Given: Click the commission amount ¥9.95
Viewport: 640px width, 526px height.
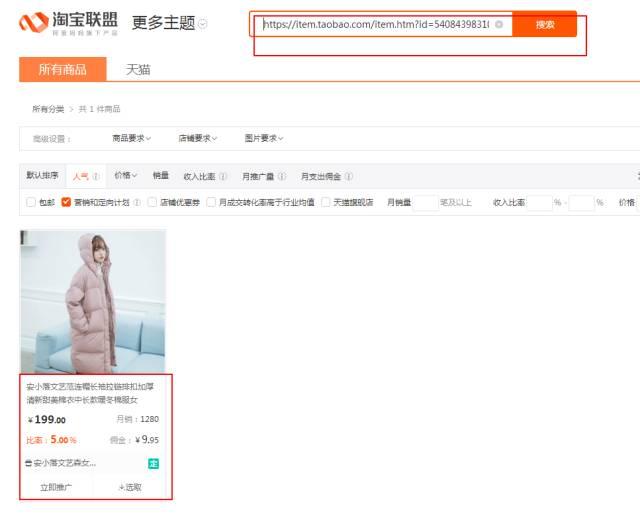Looking at the screenshot, I should pyautogui.click(x=147, y=440).
